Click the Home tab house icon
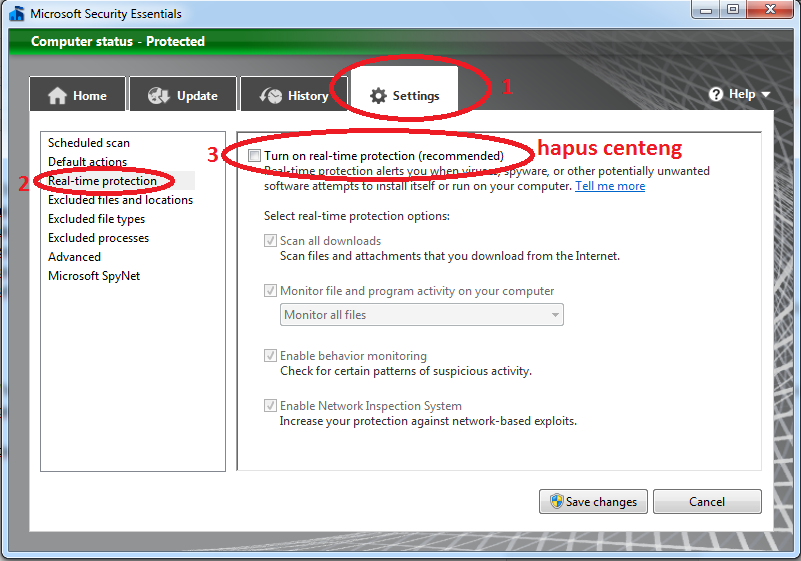Screen dimensions: 801x561 coord(57,96)
